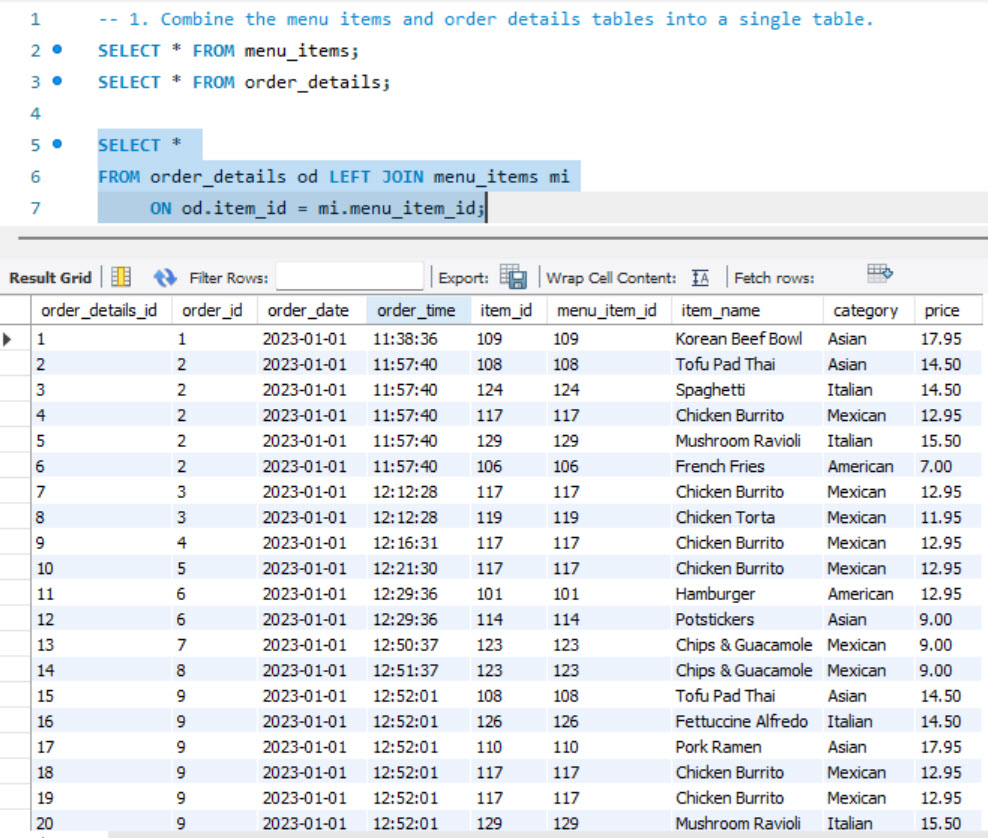Click the Hamburger cell in item_name

(x=715, y=594)
